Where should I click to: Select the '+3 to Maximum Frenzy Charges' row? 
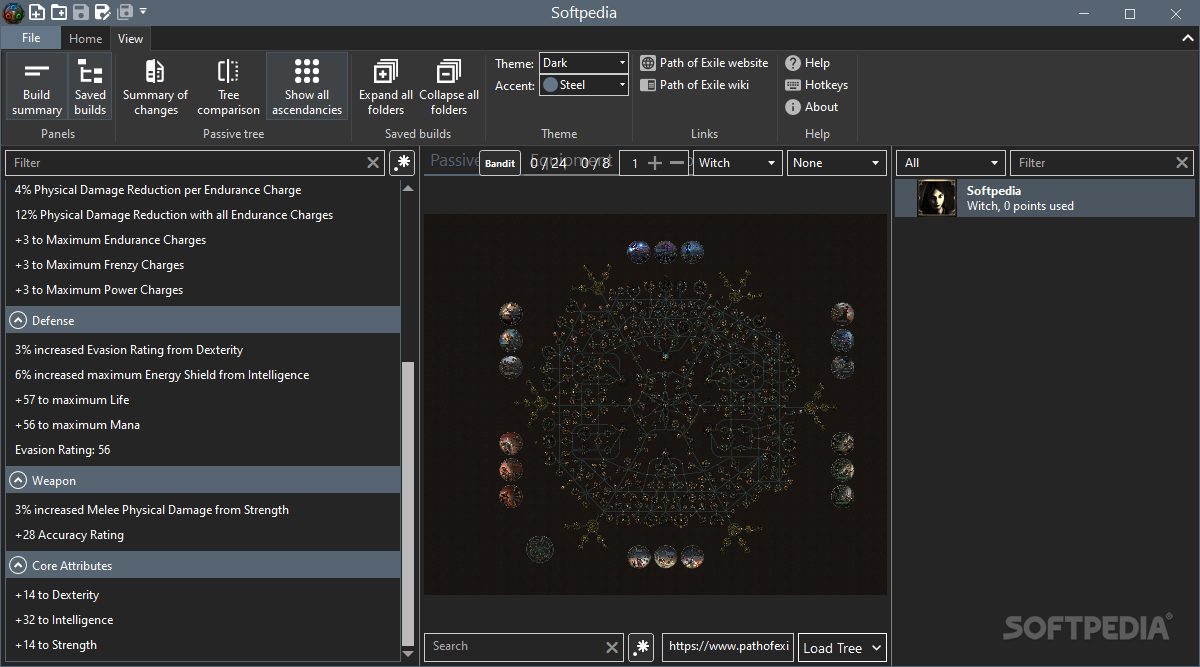coord(203,264)
